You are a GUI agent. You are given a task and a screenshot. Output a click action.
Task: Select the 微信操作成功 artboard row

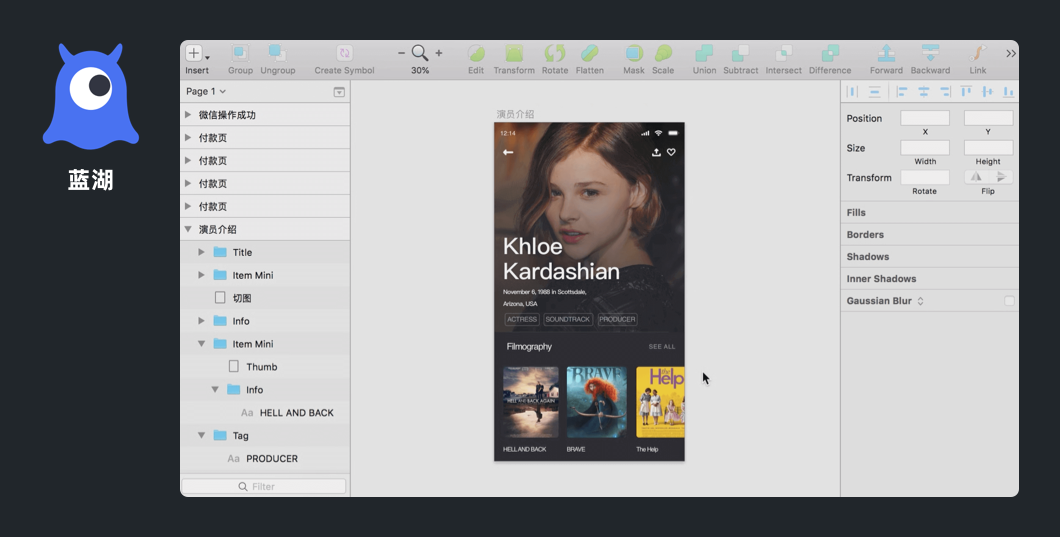[x=265, y=115]
